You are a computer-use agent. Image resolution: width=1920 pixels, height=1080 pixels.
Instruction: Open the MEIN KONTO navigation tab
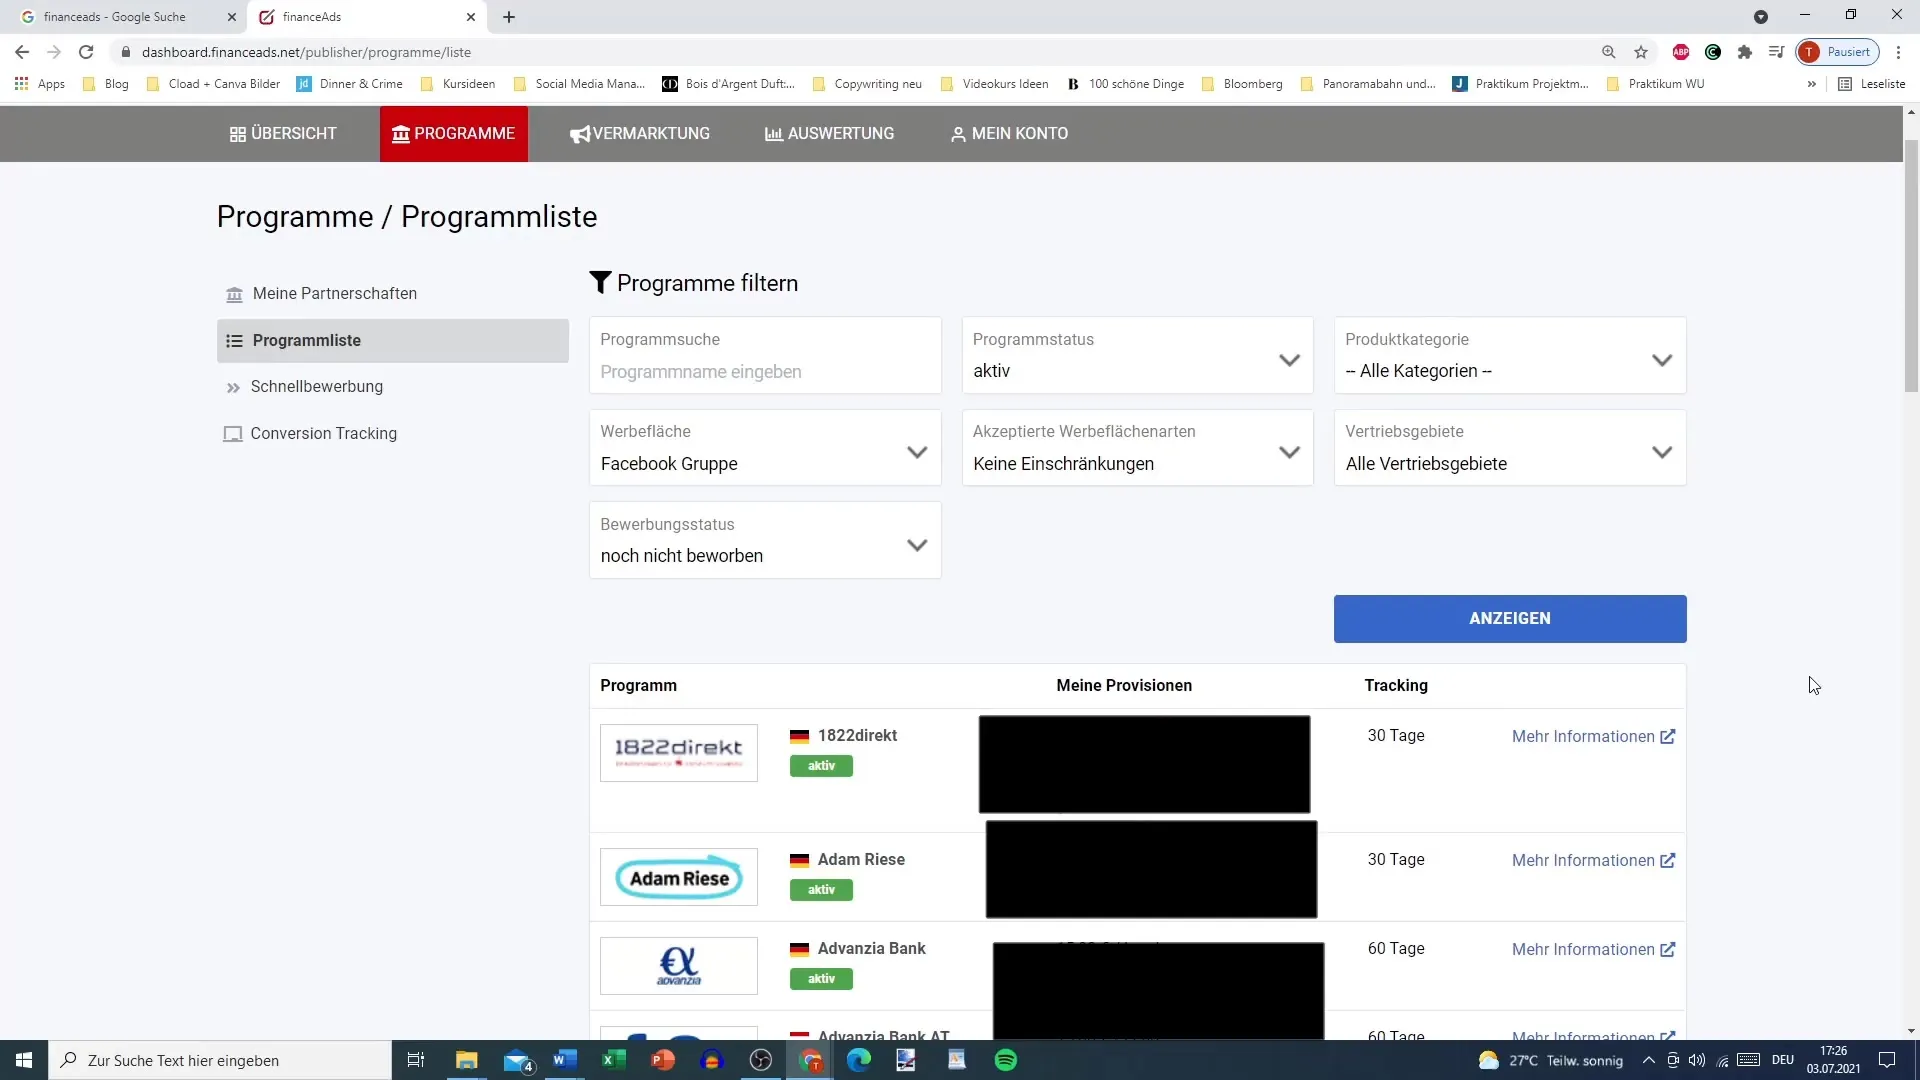(x=1009, y=133)
